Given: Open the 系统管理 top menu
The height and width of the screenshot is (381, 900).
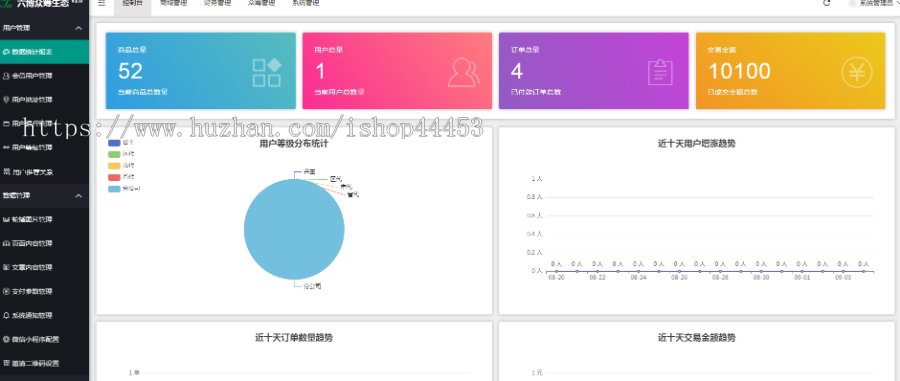Looking at the screenshot, I should [x=305, y=3].
